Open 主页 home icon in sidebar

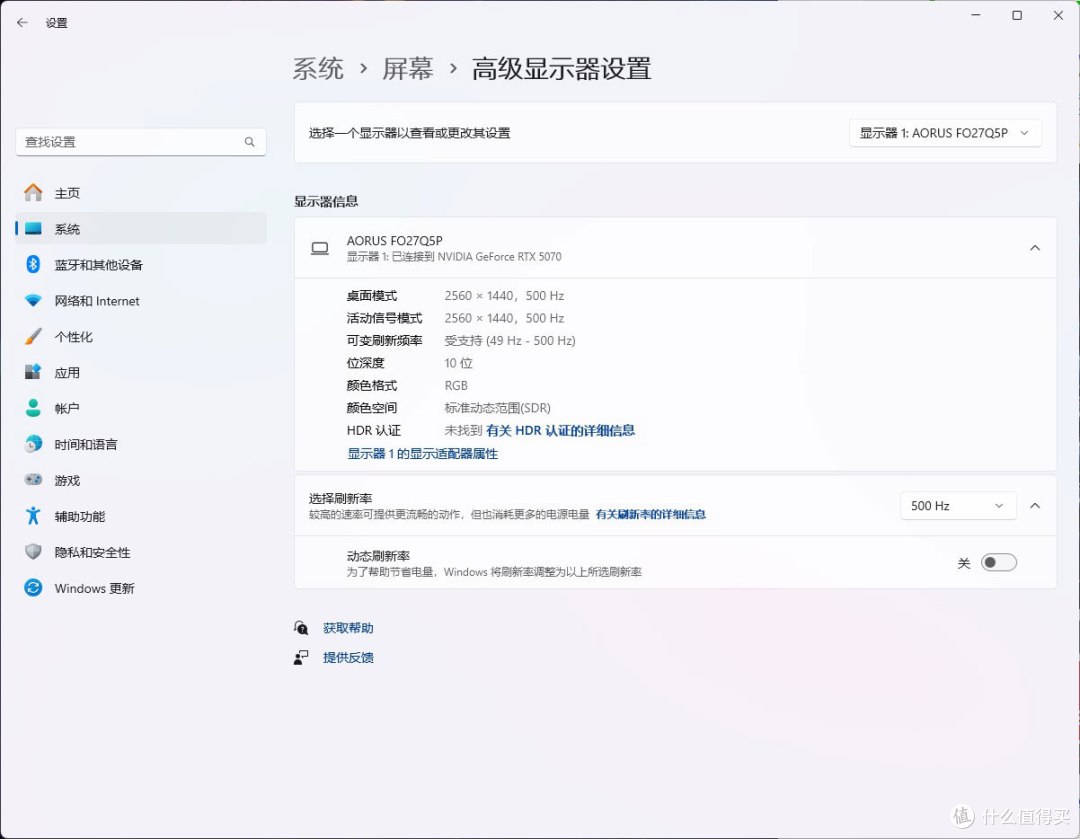[x=33, y=193]
